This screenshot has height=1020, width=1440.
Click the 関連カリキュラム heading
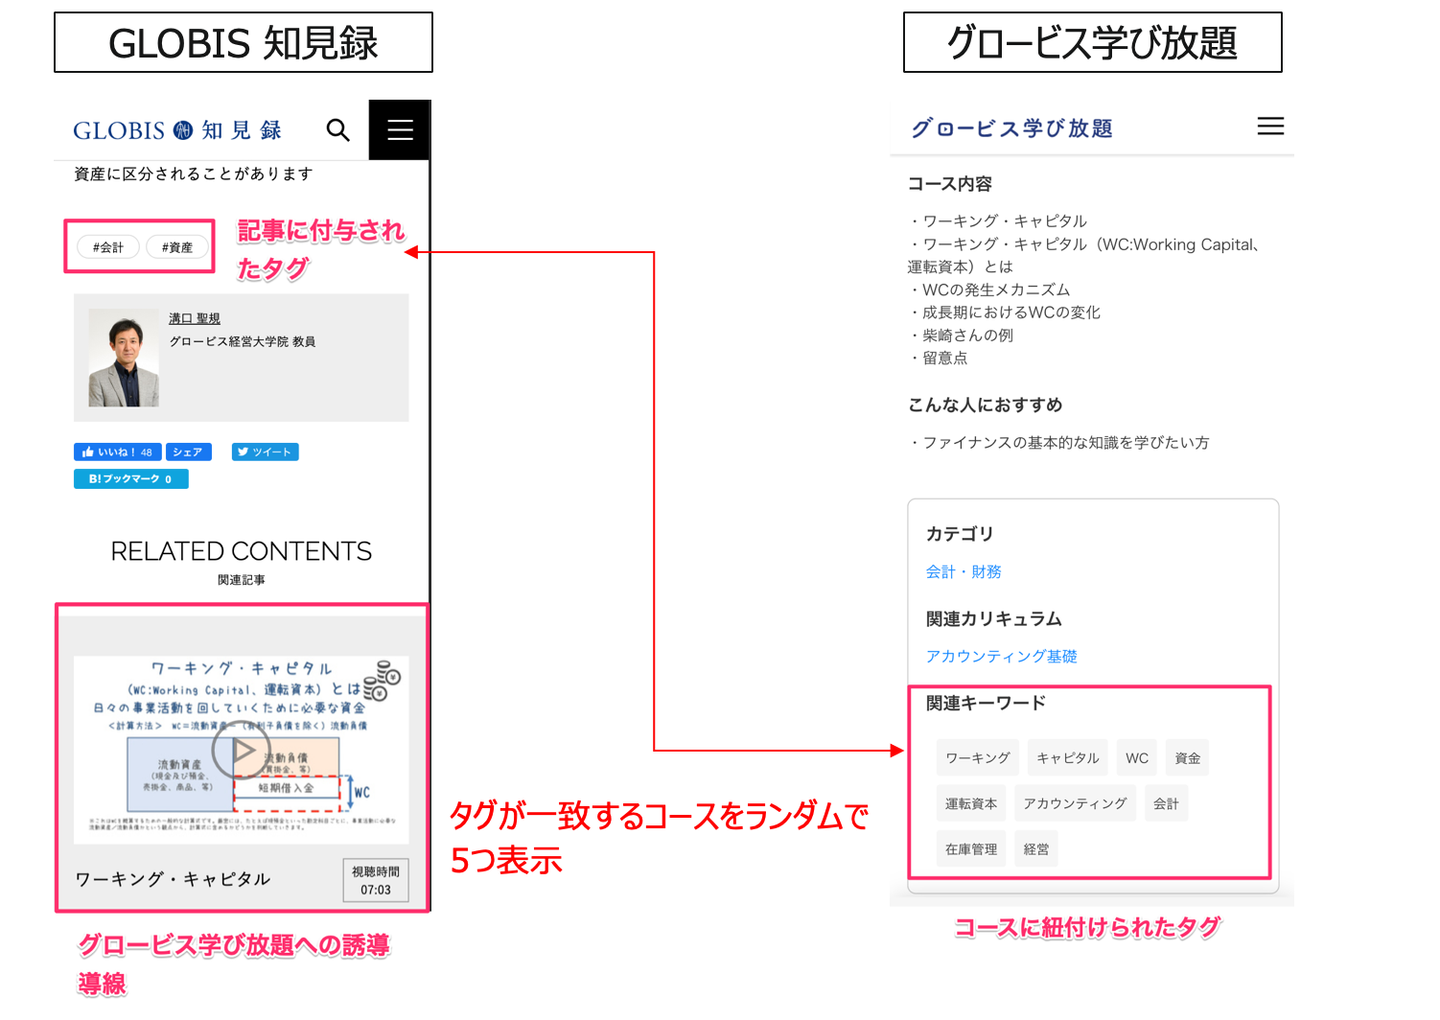(993, 619)
